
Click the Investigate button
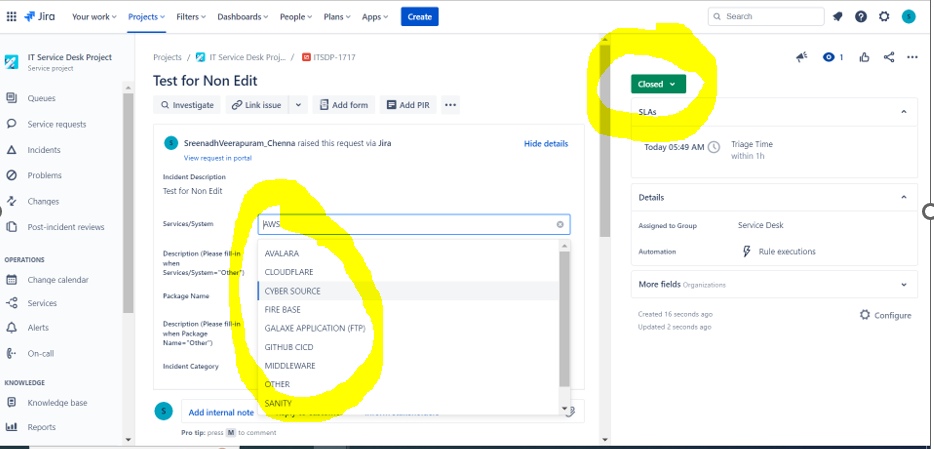click(x=186, y=105)
